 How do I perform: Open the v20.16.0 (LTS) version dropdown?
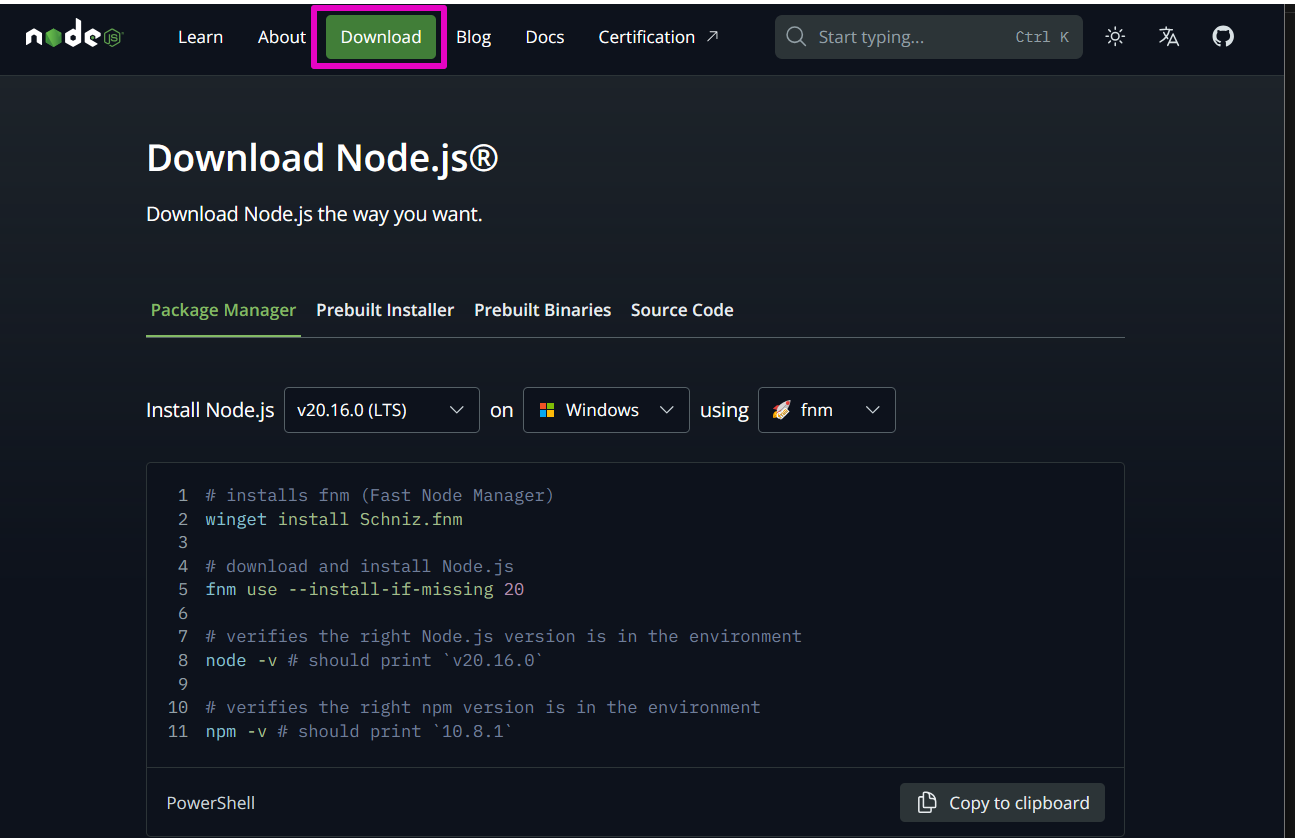coord(382,410)
